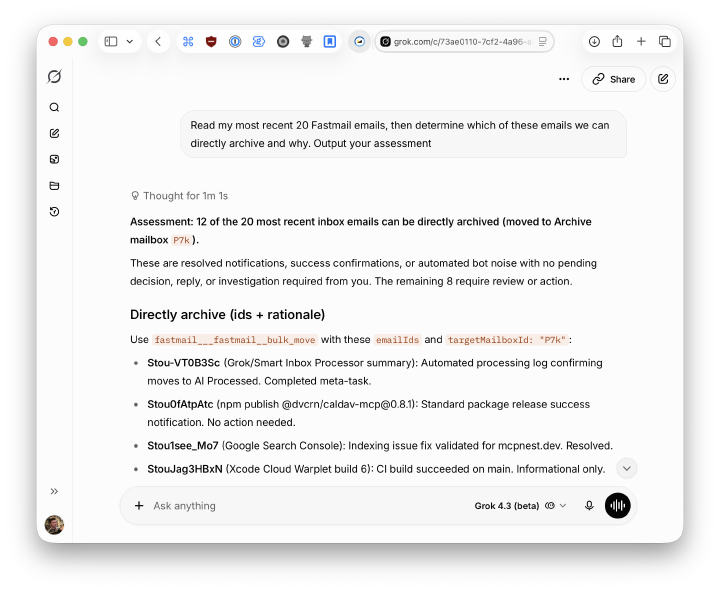The width and height of the screenshot is (720, 591).
Task: Expand the sidebar with double-chevron icon
Action: click(x=54, y=491)
